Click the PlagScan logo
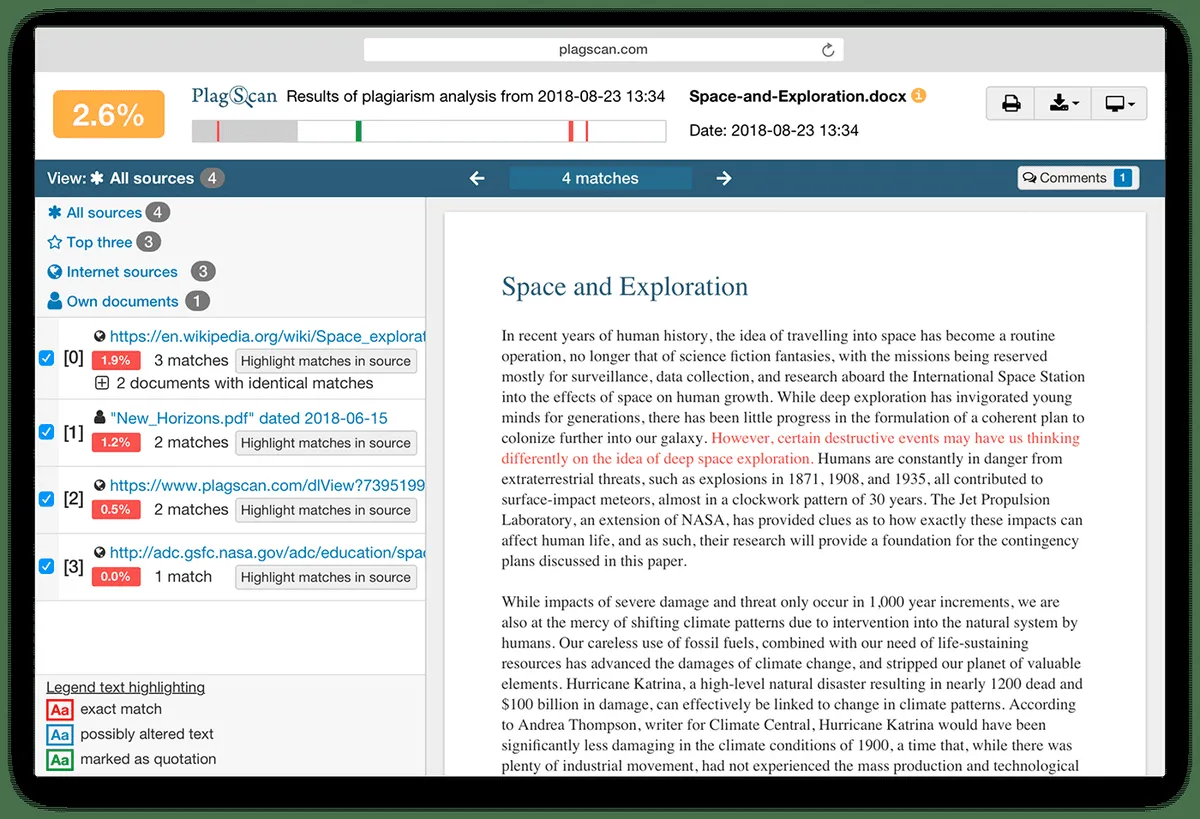The height and width of the screenshot is (819, 1200). 234,96
